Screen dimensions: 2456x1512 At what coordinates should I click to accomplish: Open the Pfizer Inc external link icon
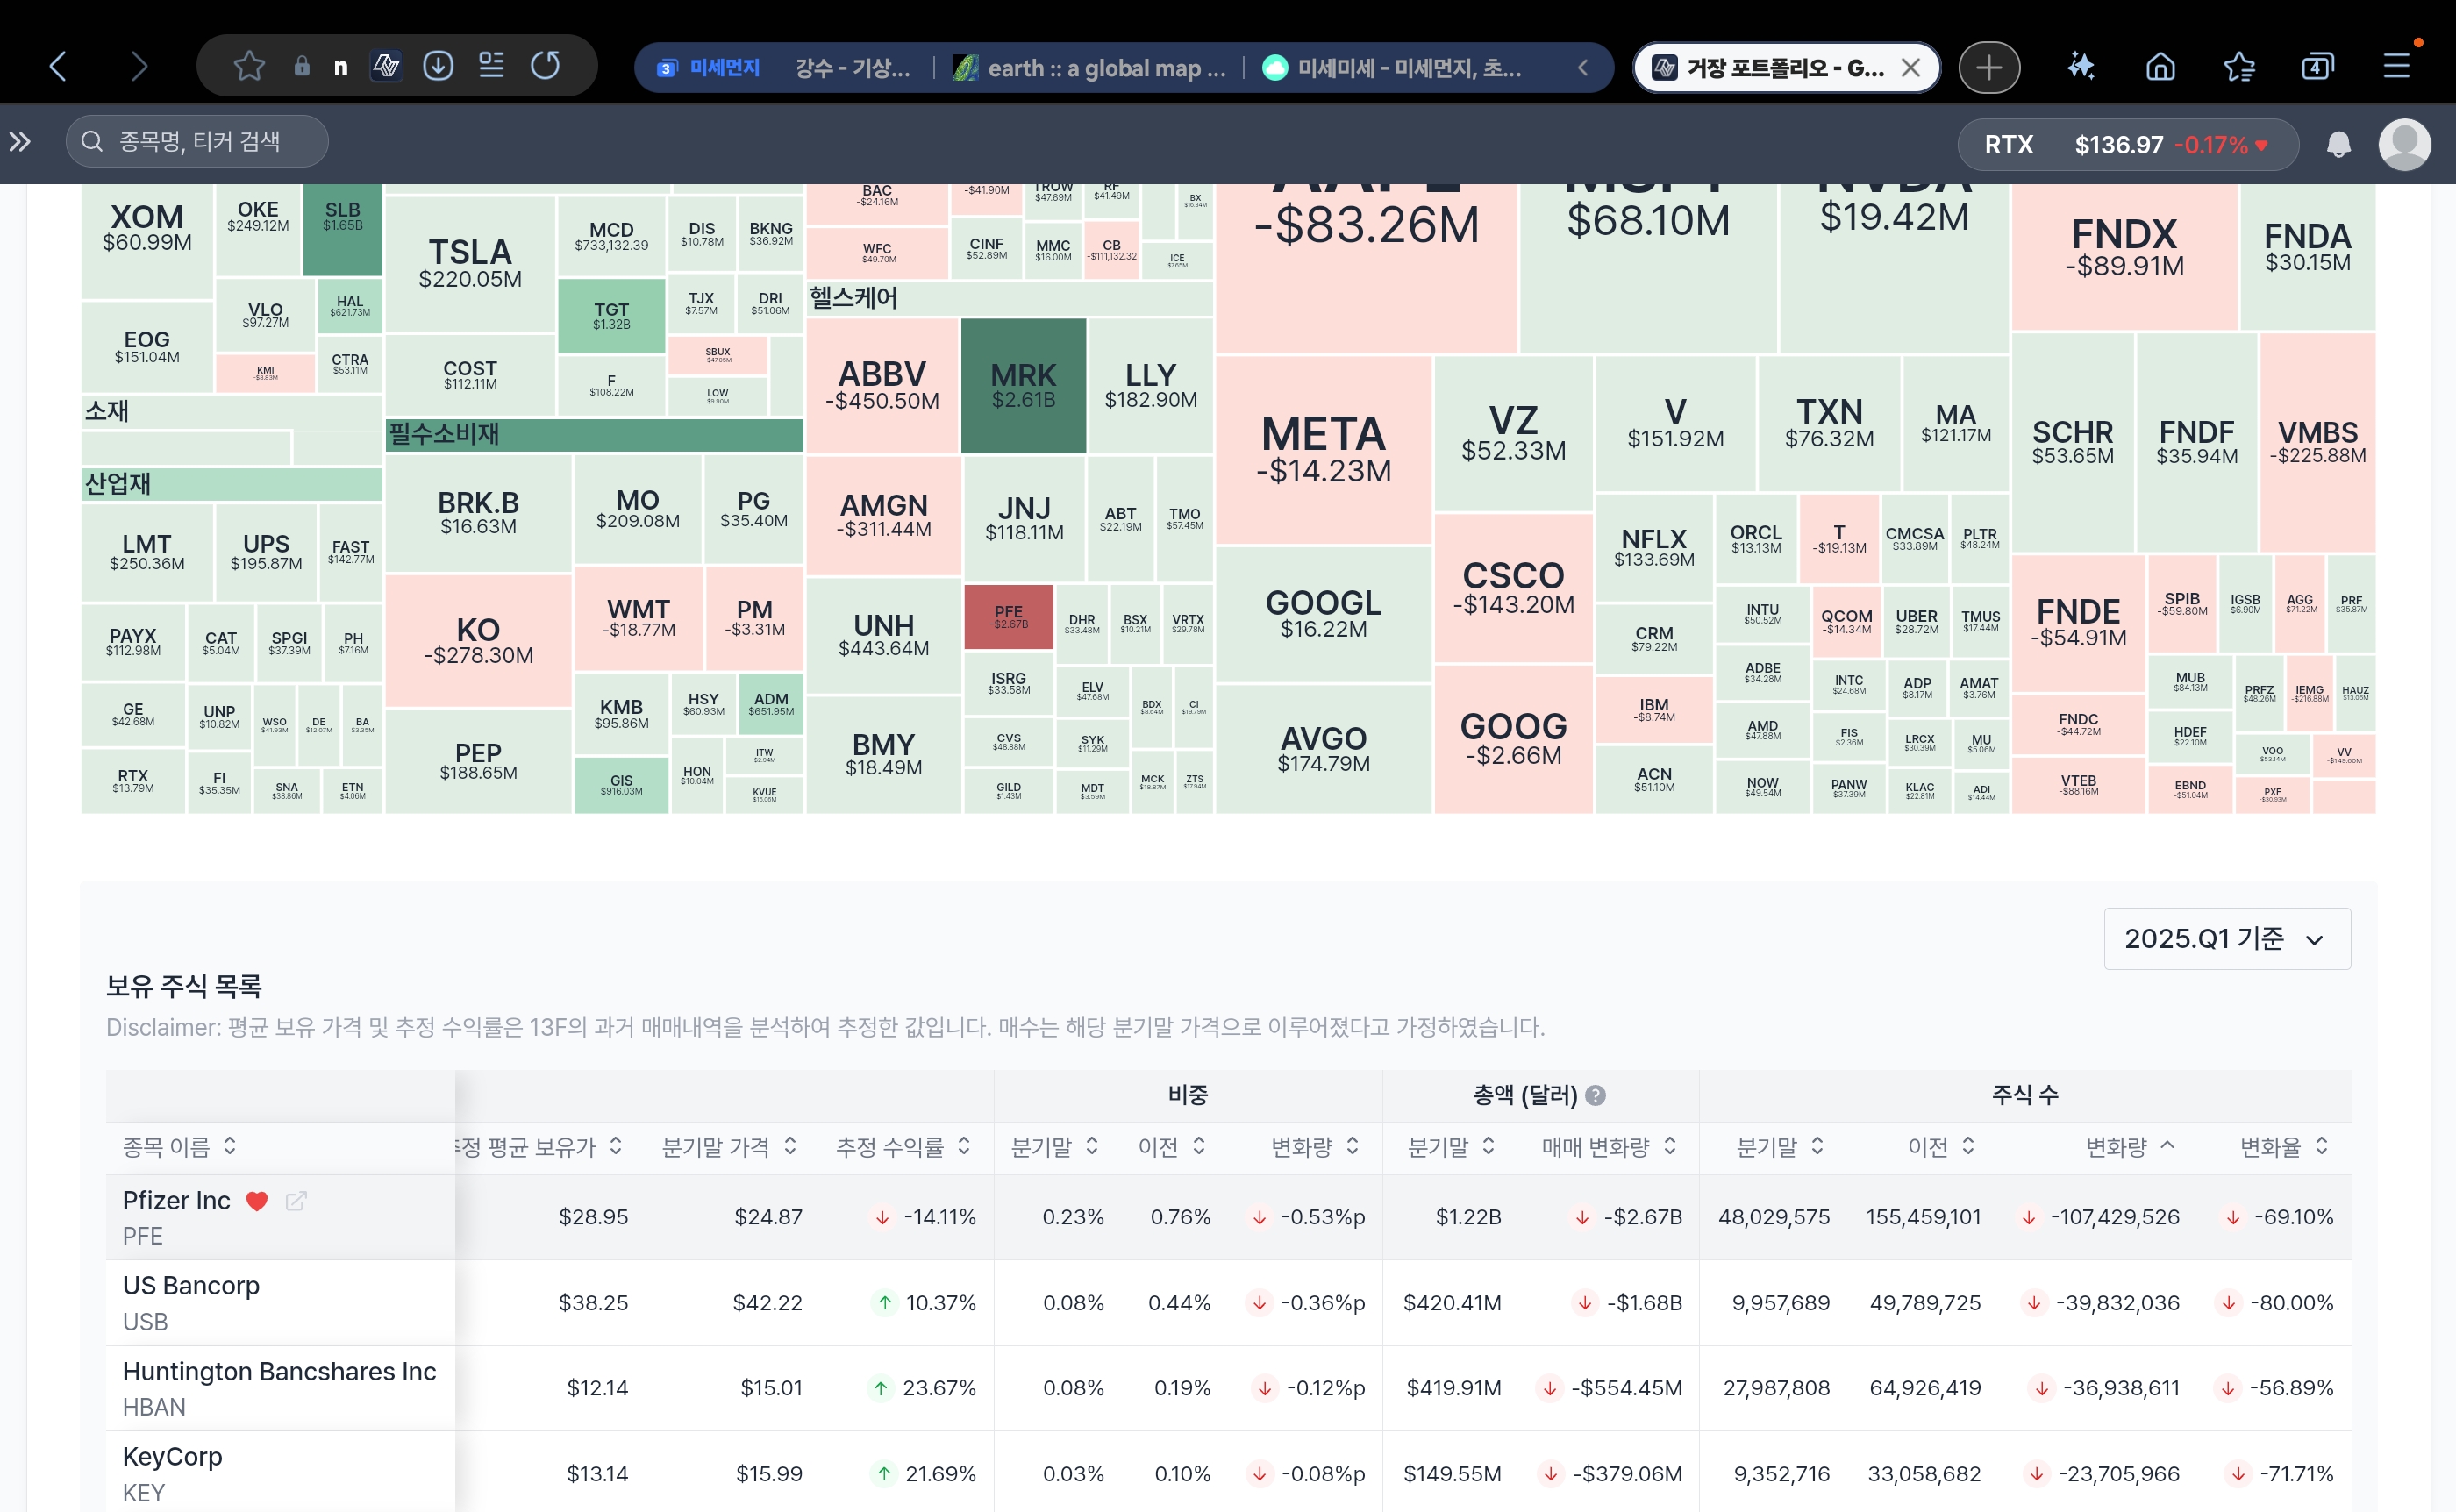coord(296,1201)
